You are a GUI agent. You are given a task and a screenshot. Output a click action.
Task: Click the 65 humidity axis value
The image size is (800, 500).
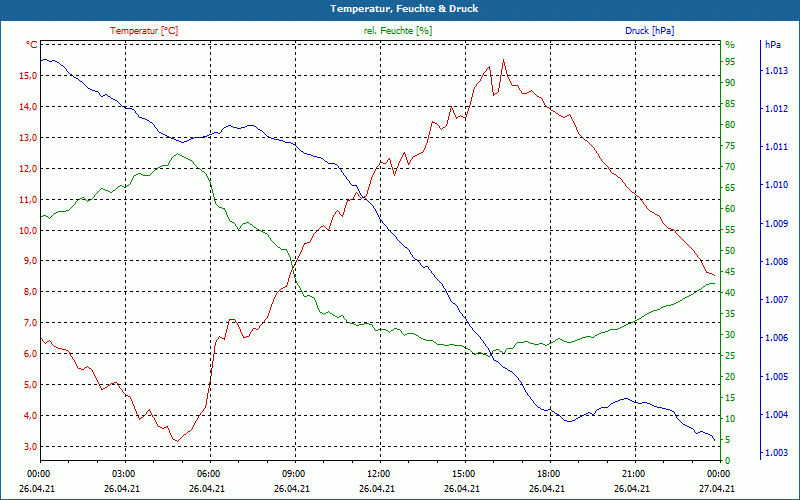coord(730,188)
